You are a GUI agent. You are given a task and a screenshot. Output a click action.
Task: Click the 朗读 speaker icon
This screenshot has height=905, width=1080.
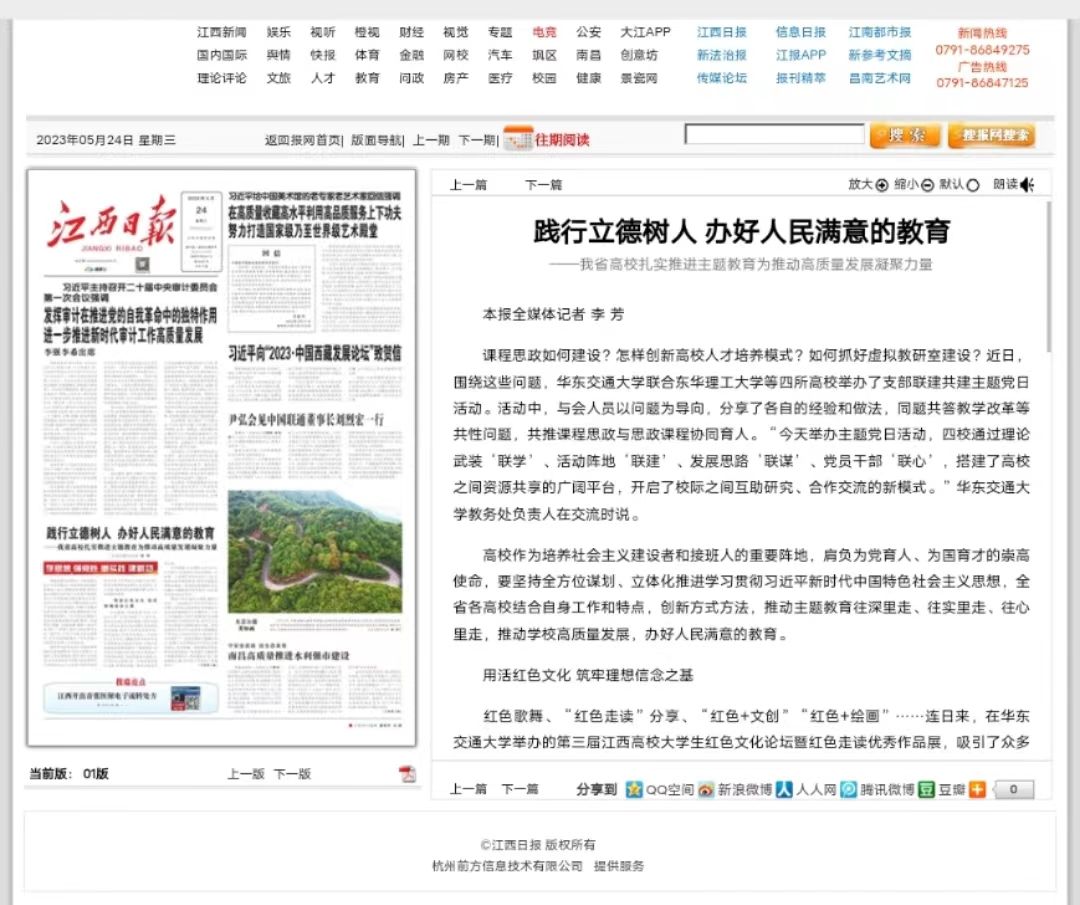pyautogui.click(x=1027, y=185)
